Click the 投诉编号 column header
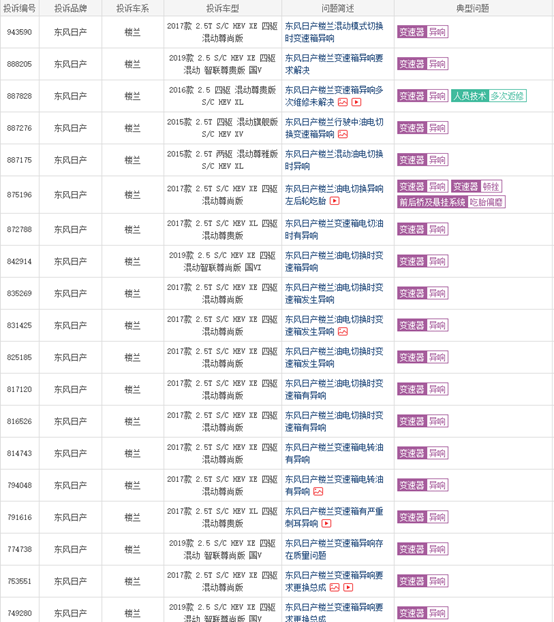Image resolution: width=554 pixels, height=622 pixels. 19,8
